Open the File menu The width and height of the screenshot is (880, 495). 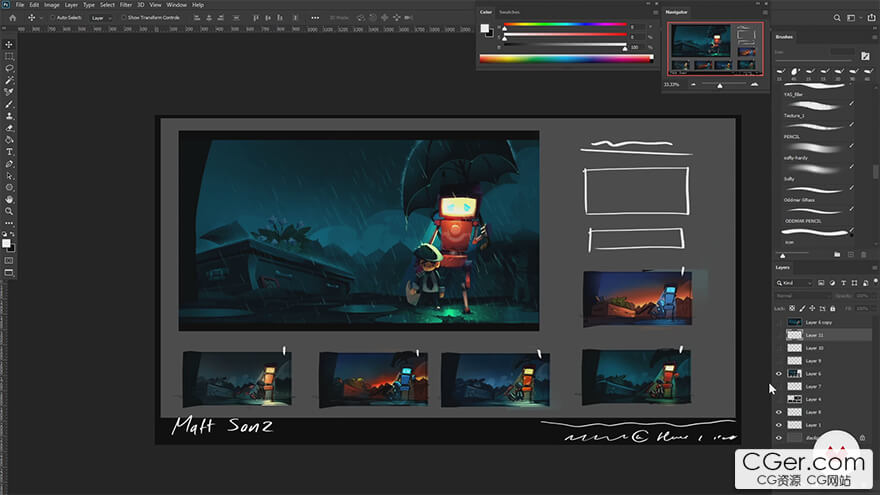tap(20, 4)
